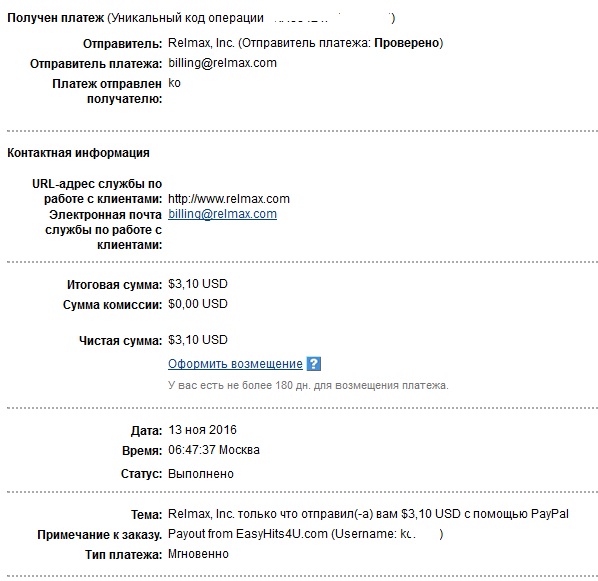The height and width of the screenshot is (581, 598).
Task: Click the Relmax, Inc. sender name
Action: [x=201, y=43]
